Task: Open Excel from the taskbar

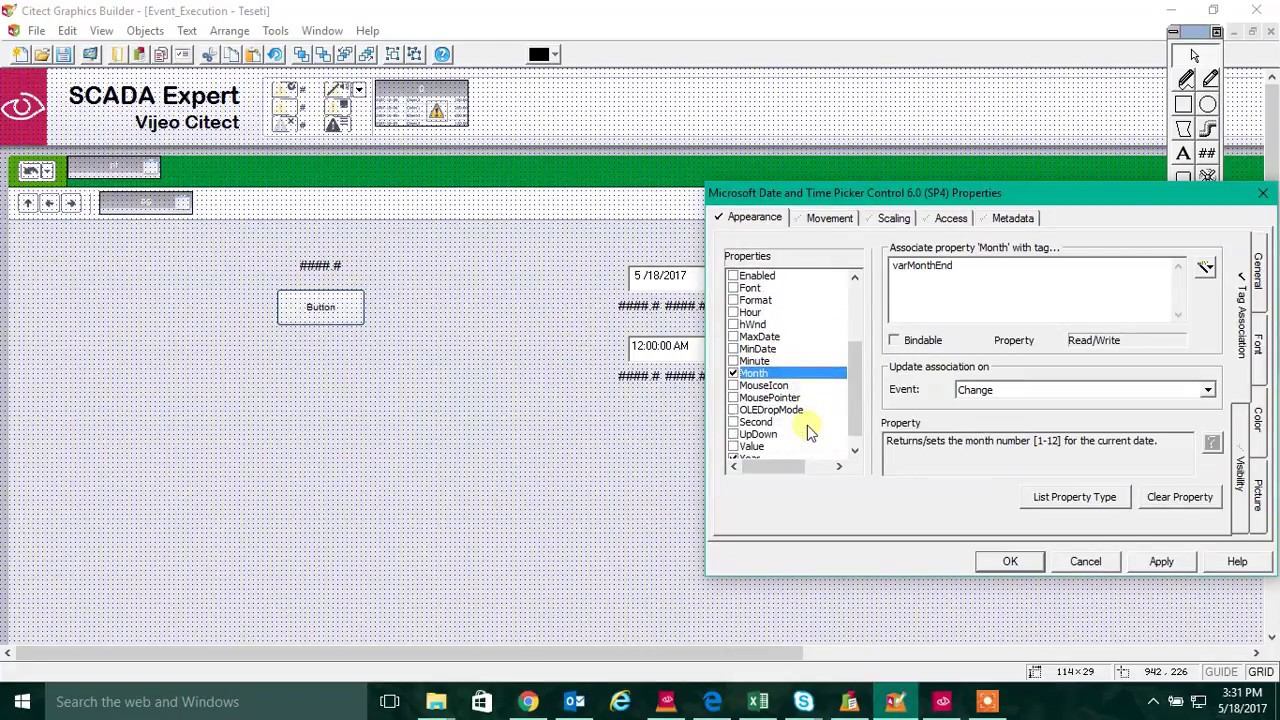Action: click(x=758, y=702)
